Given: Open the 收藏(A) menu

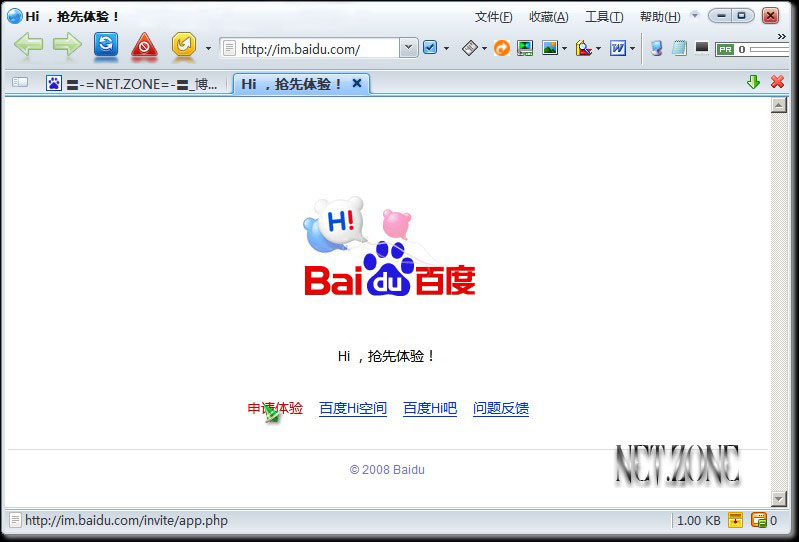Looking at the screenshot, I should (x=548, y=17).
